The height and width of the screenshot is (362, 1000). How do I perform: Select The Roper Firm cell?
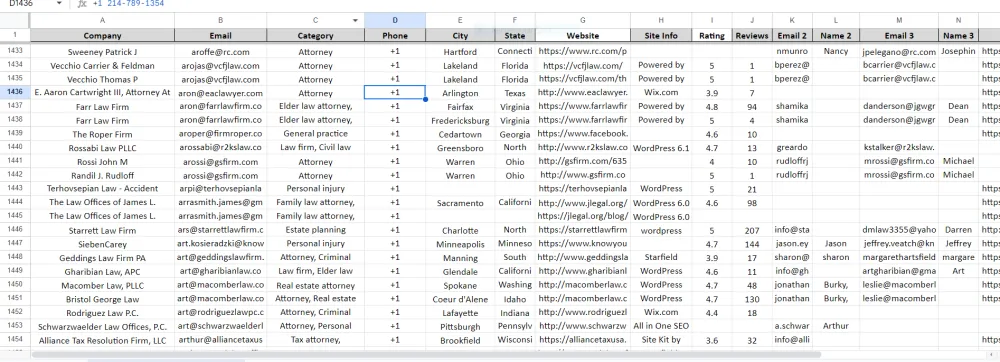[102, 134]
